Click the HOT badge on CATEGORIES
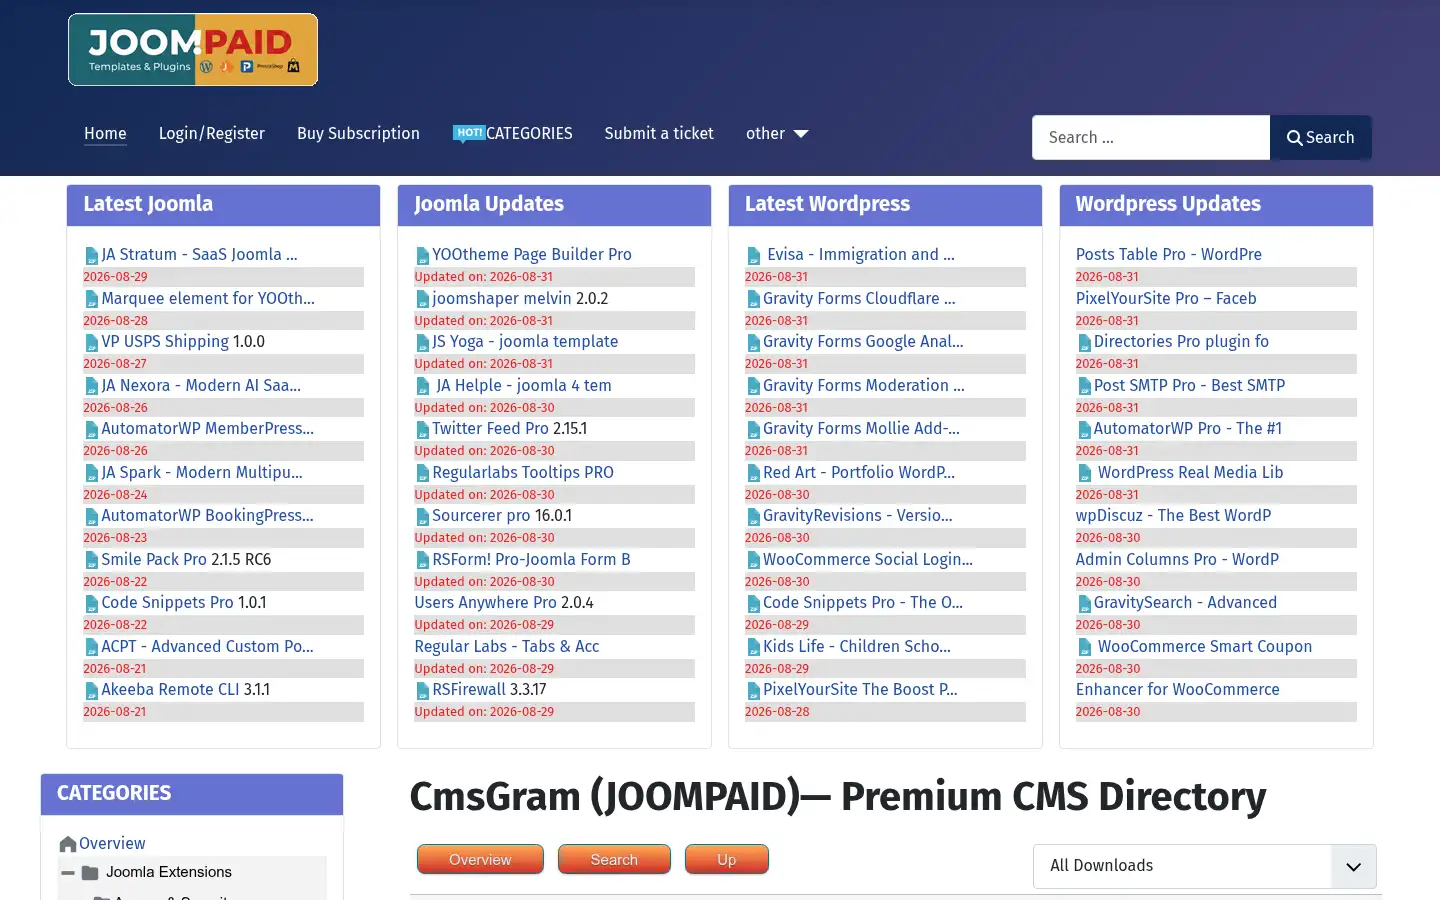1440x900 pixels. pos(469,133)
